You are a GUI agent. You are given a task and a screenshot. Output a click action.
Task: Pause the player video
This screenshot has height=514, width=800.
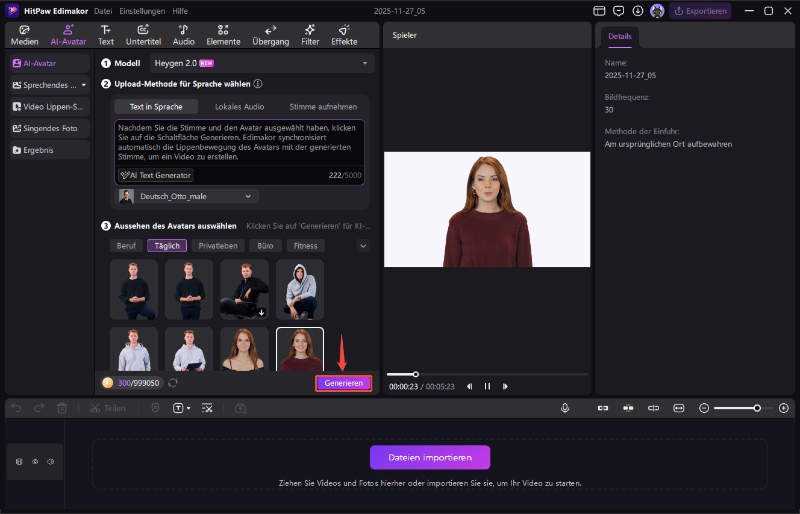(x=487, y=386)
